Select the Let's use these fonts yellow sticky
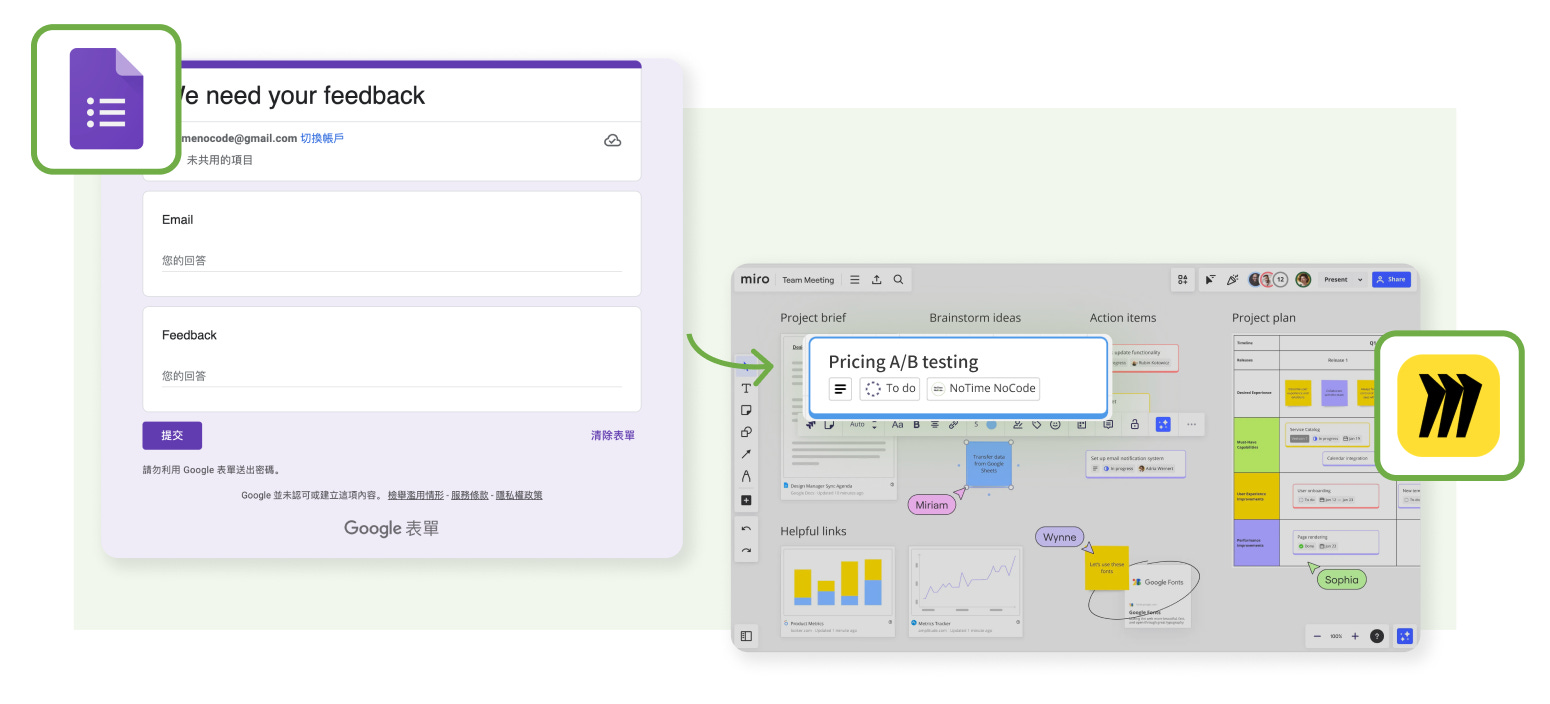This screenshot has height=704, width=1550. 1107,568
